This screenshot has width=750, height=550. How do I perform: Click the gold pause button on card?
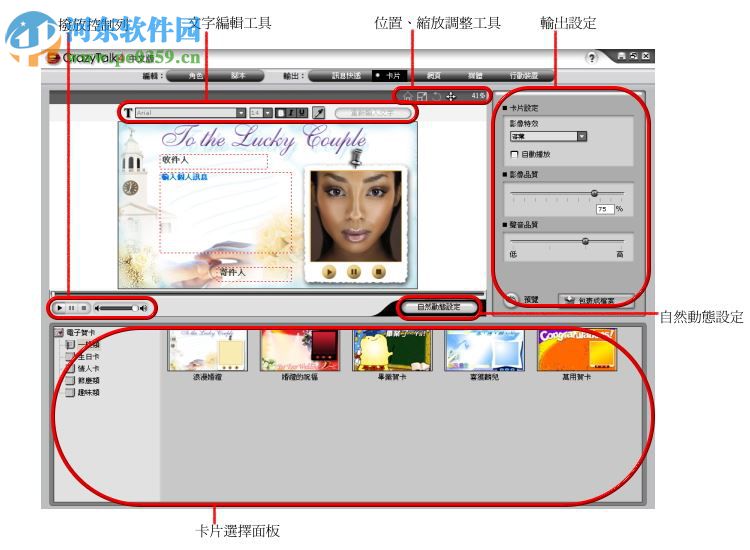pyautogui.click(x=353, y=272)
